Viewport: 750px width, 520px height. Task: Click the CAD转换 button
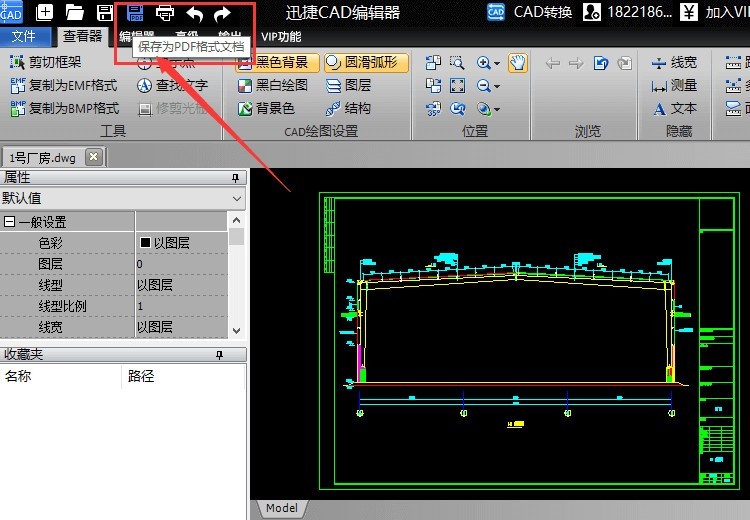530,13
